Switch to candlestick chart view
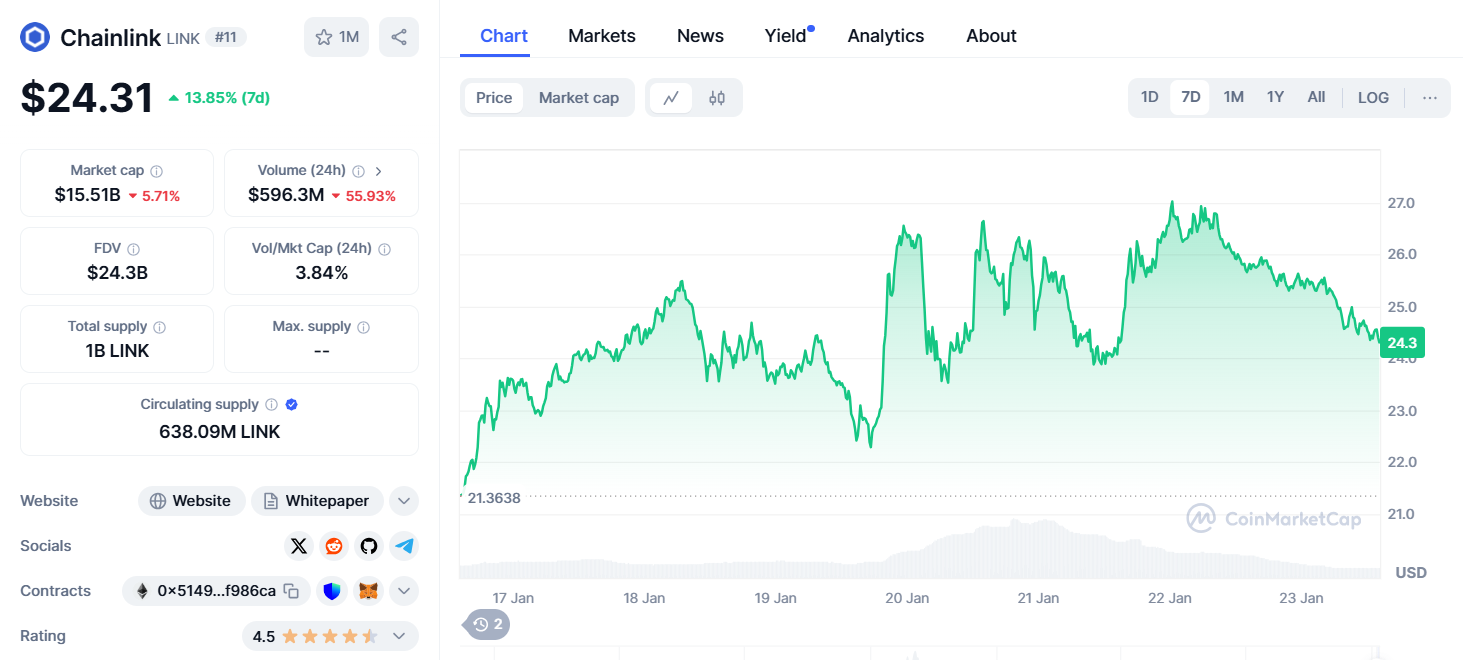This screenshot has width=1463, height=660. pos(717,98)
